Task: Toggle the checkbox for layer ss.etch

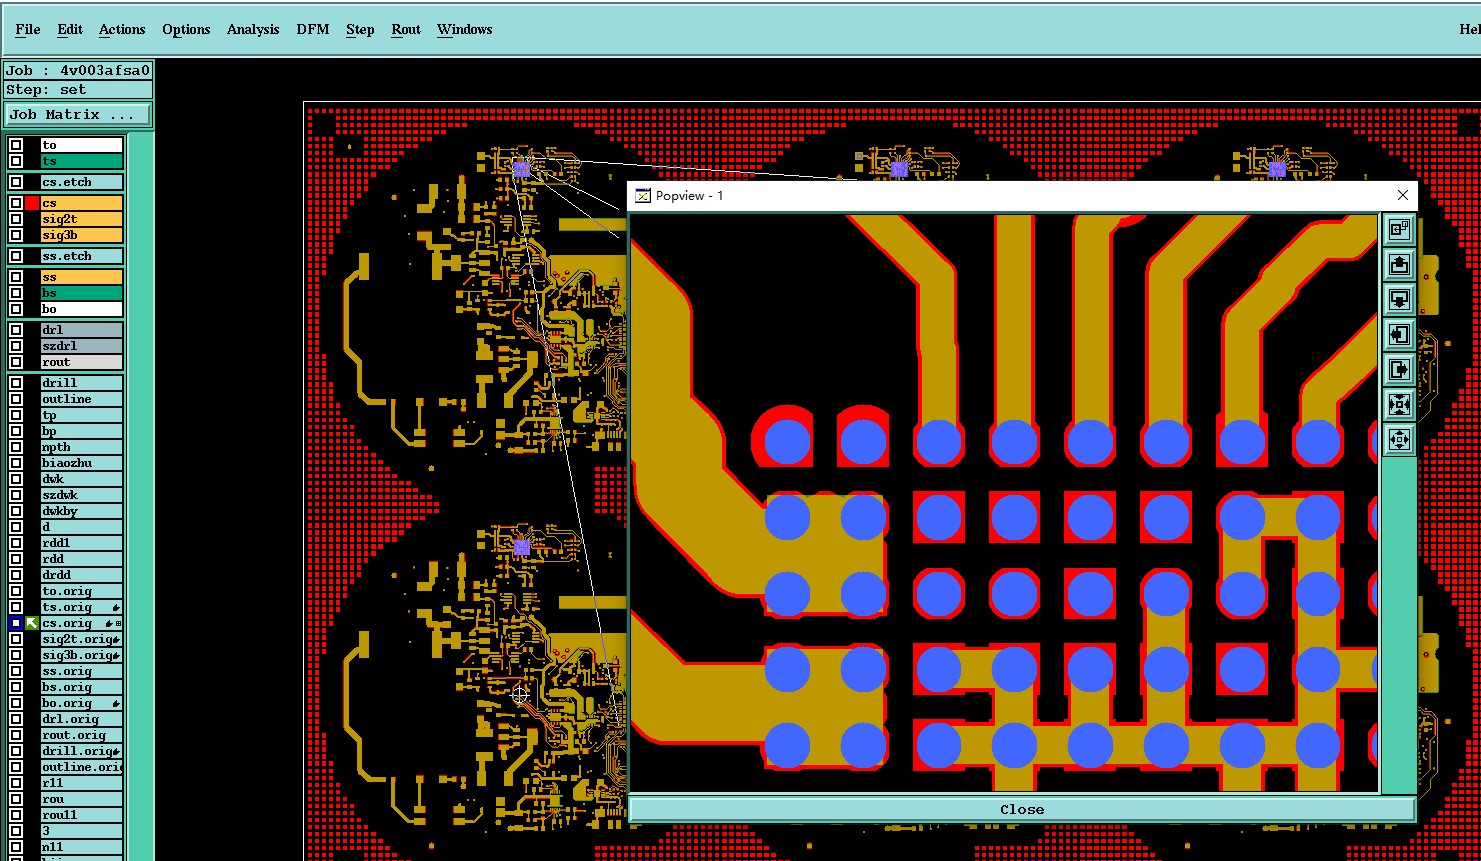Action: coord(16,256)
